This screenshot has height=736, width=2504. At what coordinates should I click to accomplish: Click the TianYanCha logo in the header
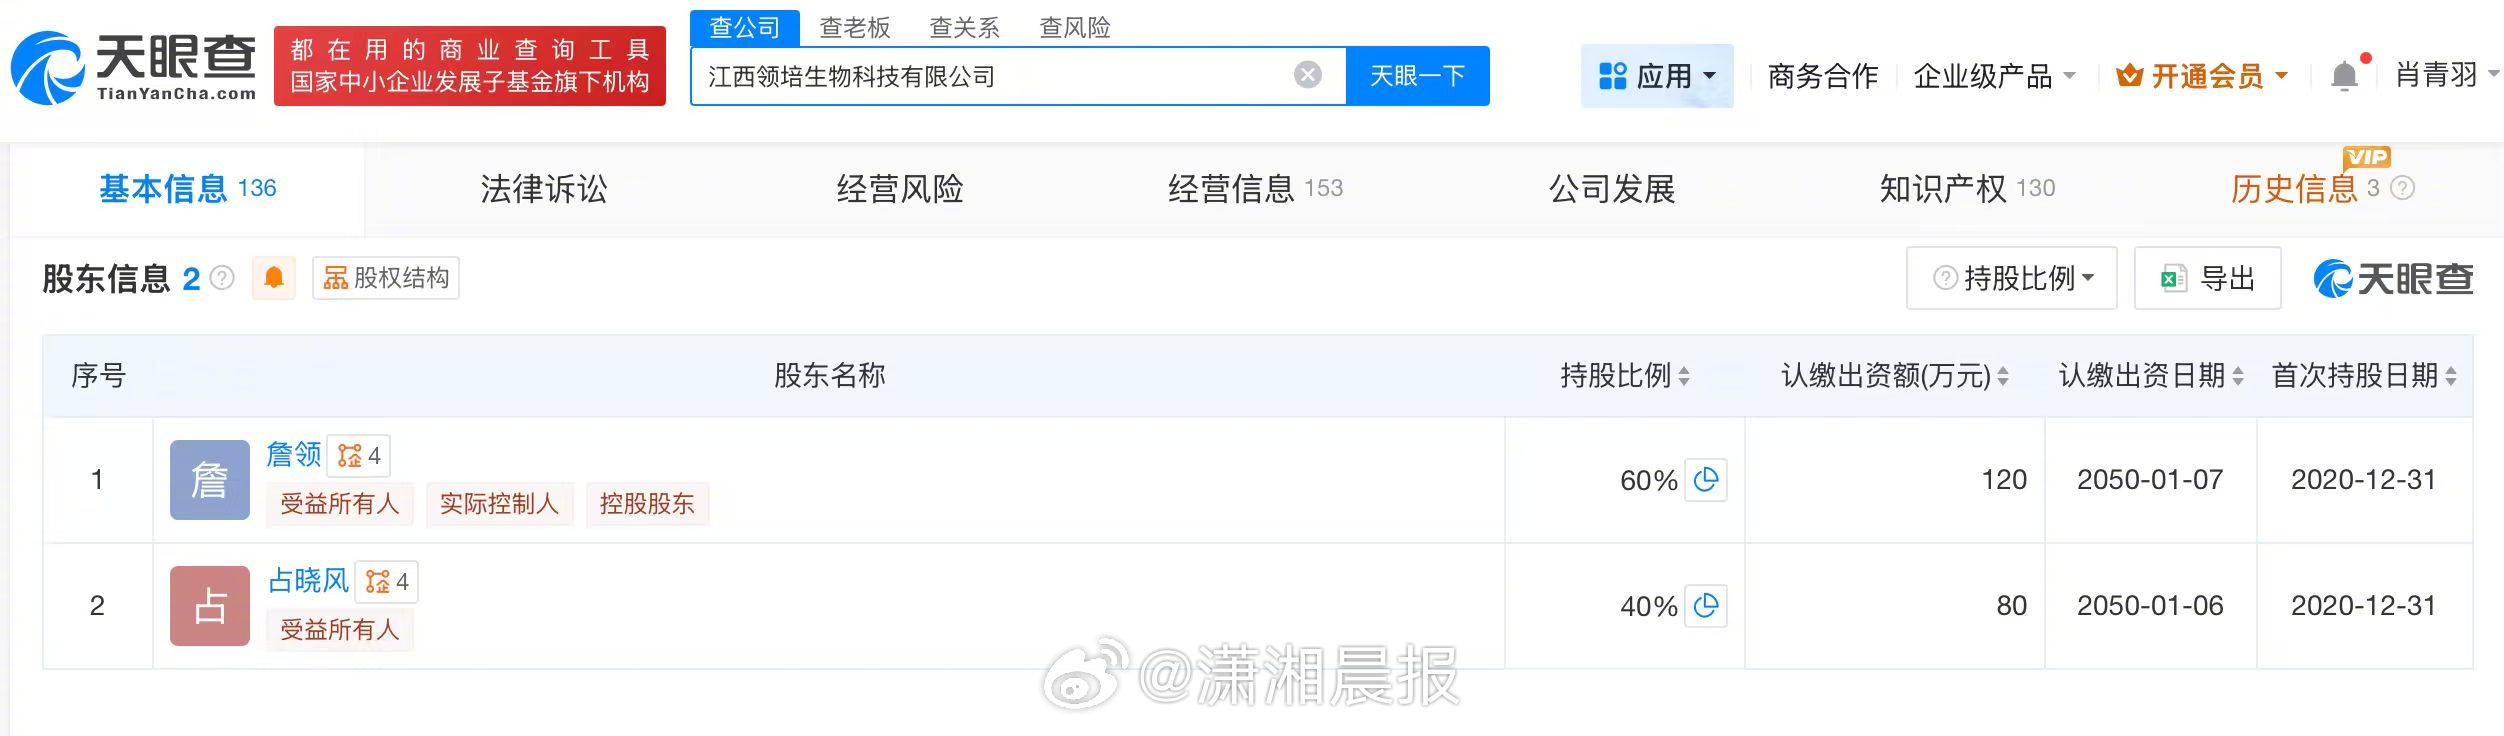133,67
